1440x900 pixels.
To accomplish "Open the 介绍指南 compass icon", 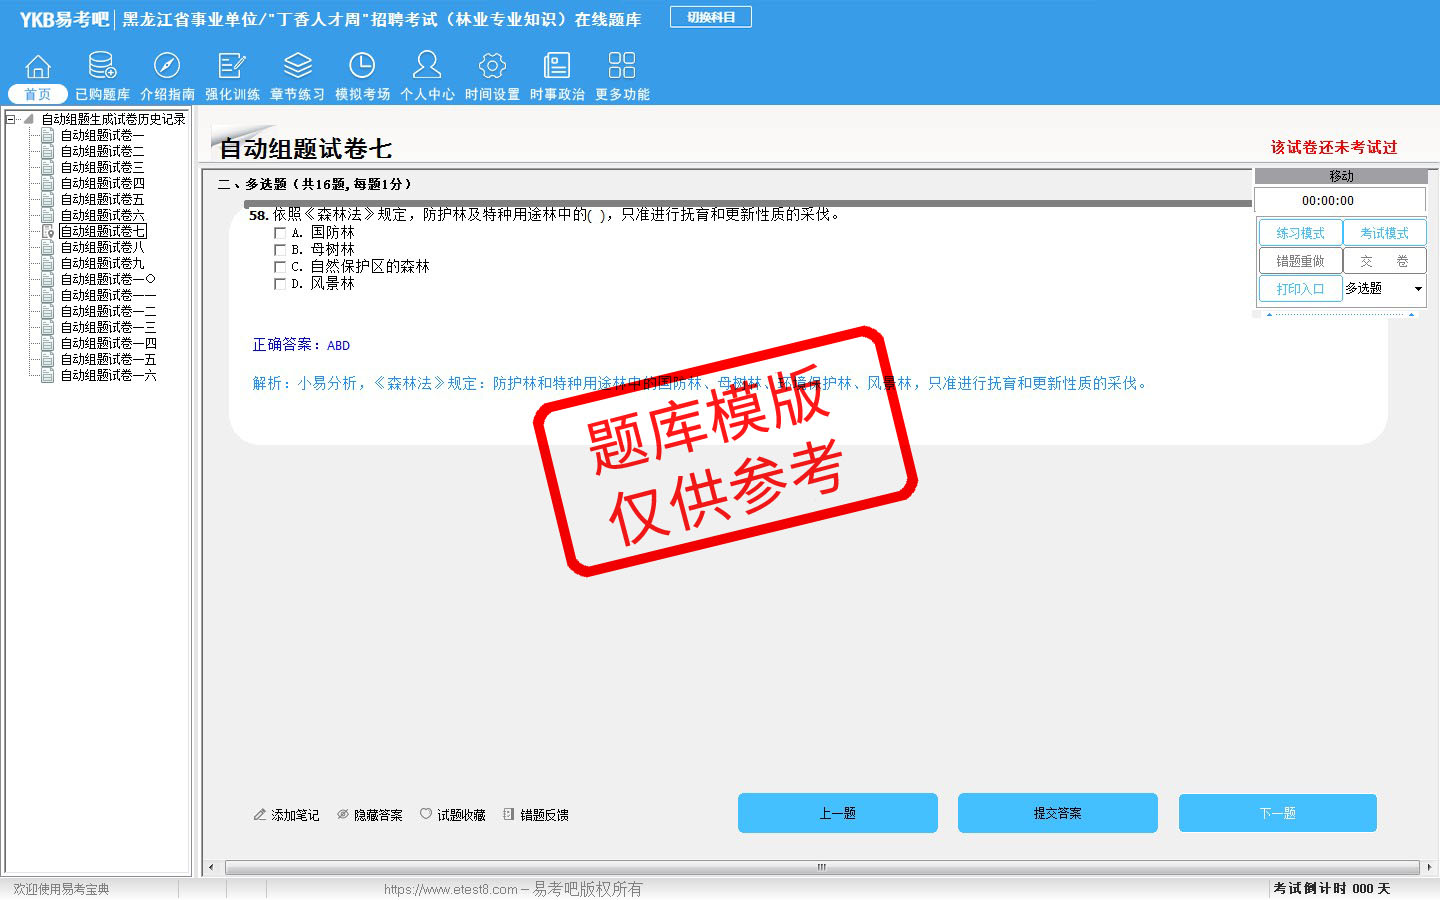I will (167, 66).
